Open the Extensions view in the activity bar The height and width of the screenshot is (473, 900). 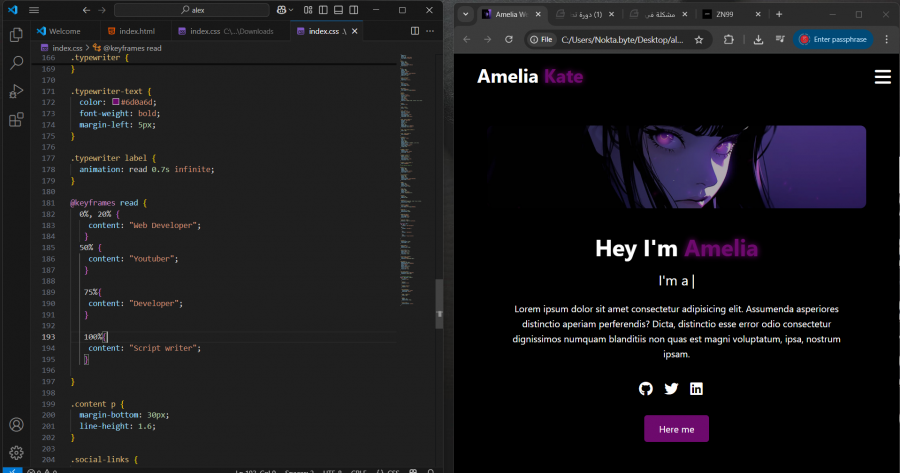(x=16, y=121)
